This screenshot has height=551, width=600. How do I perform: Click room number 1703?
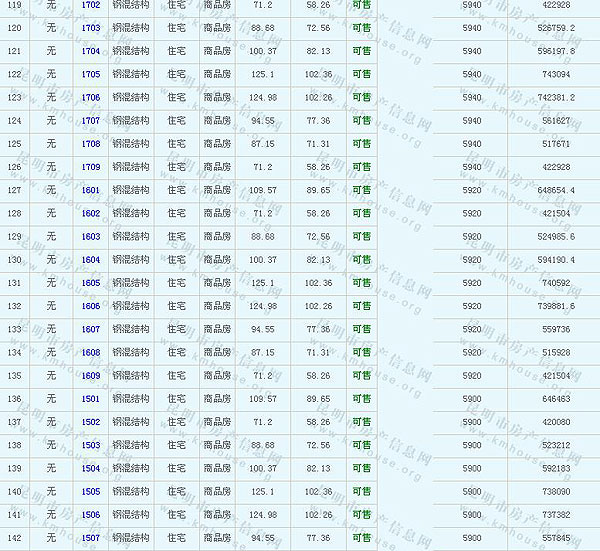point(91,28)
